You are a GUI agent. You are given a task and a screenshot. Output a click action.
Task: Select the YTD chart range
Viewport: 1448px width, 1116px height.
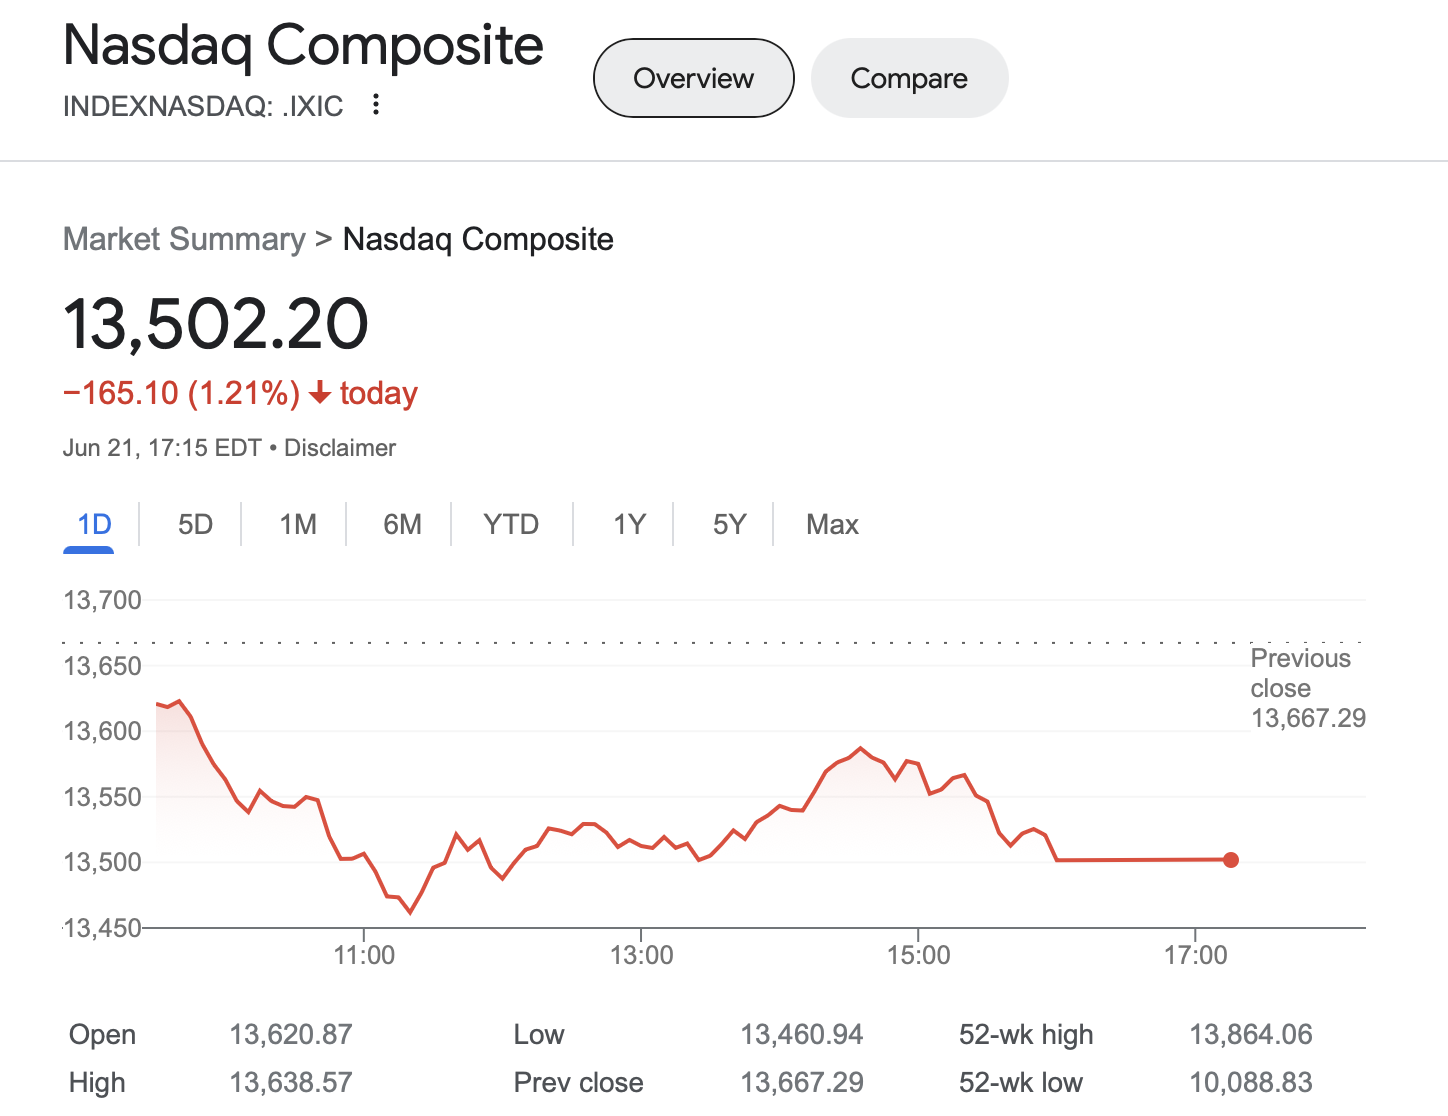pyautogui.click(x=511, y=524)
